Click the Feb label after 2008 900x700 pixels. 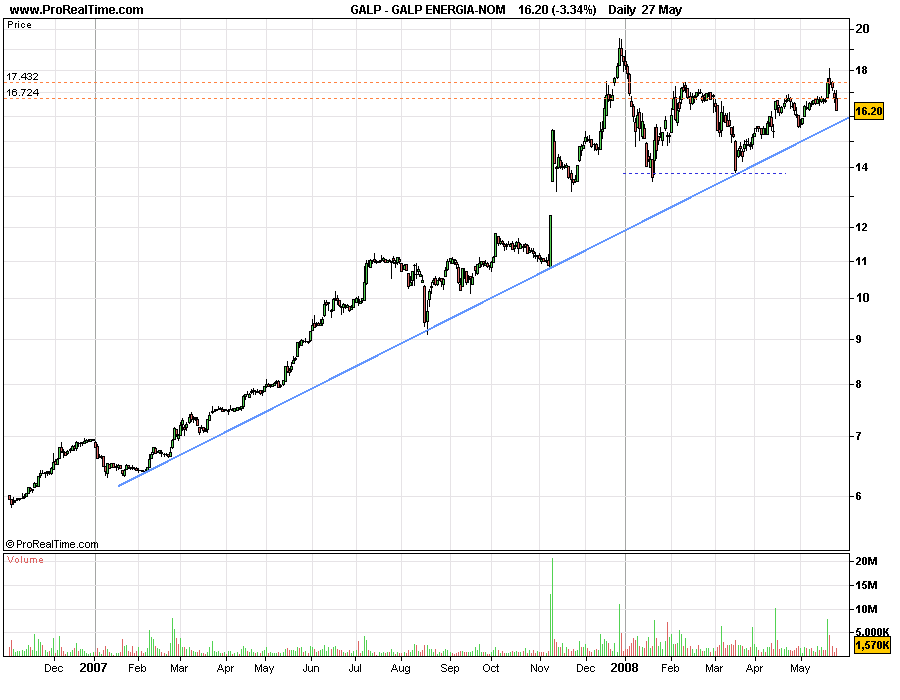coord(670,668)
